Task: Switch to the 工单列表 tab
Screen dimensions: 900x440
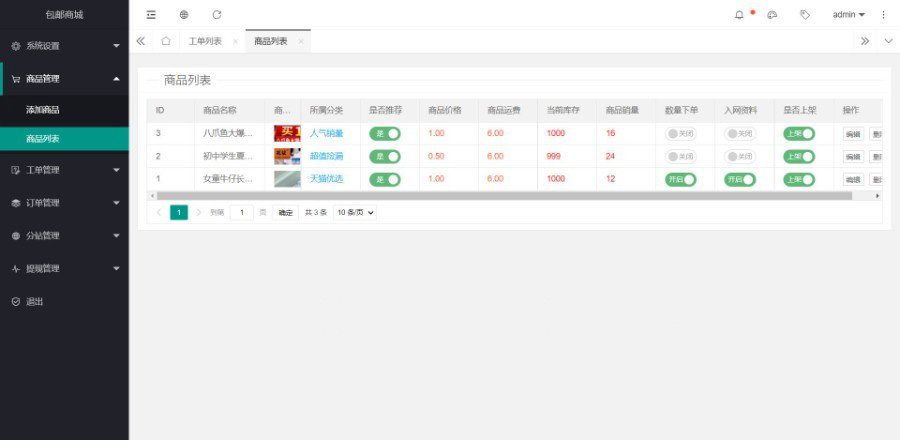Action: point(205,41)
